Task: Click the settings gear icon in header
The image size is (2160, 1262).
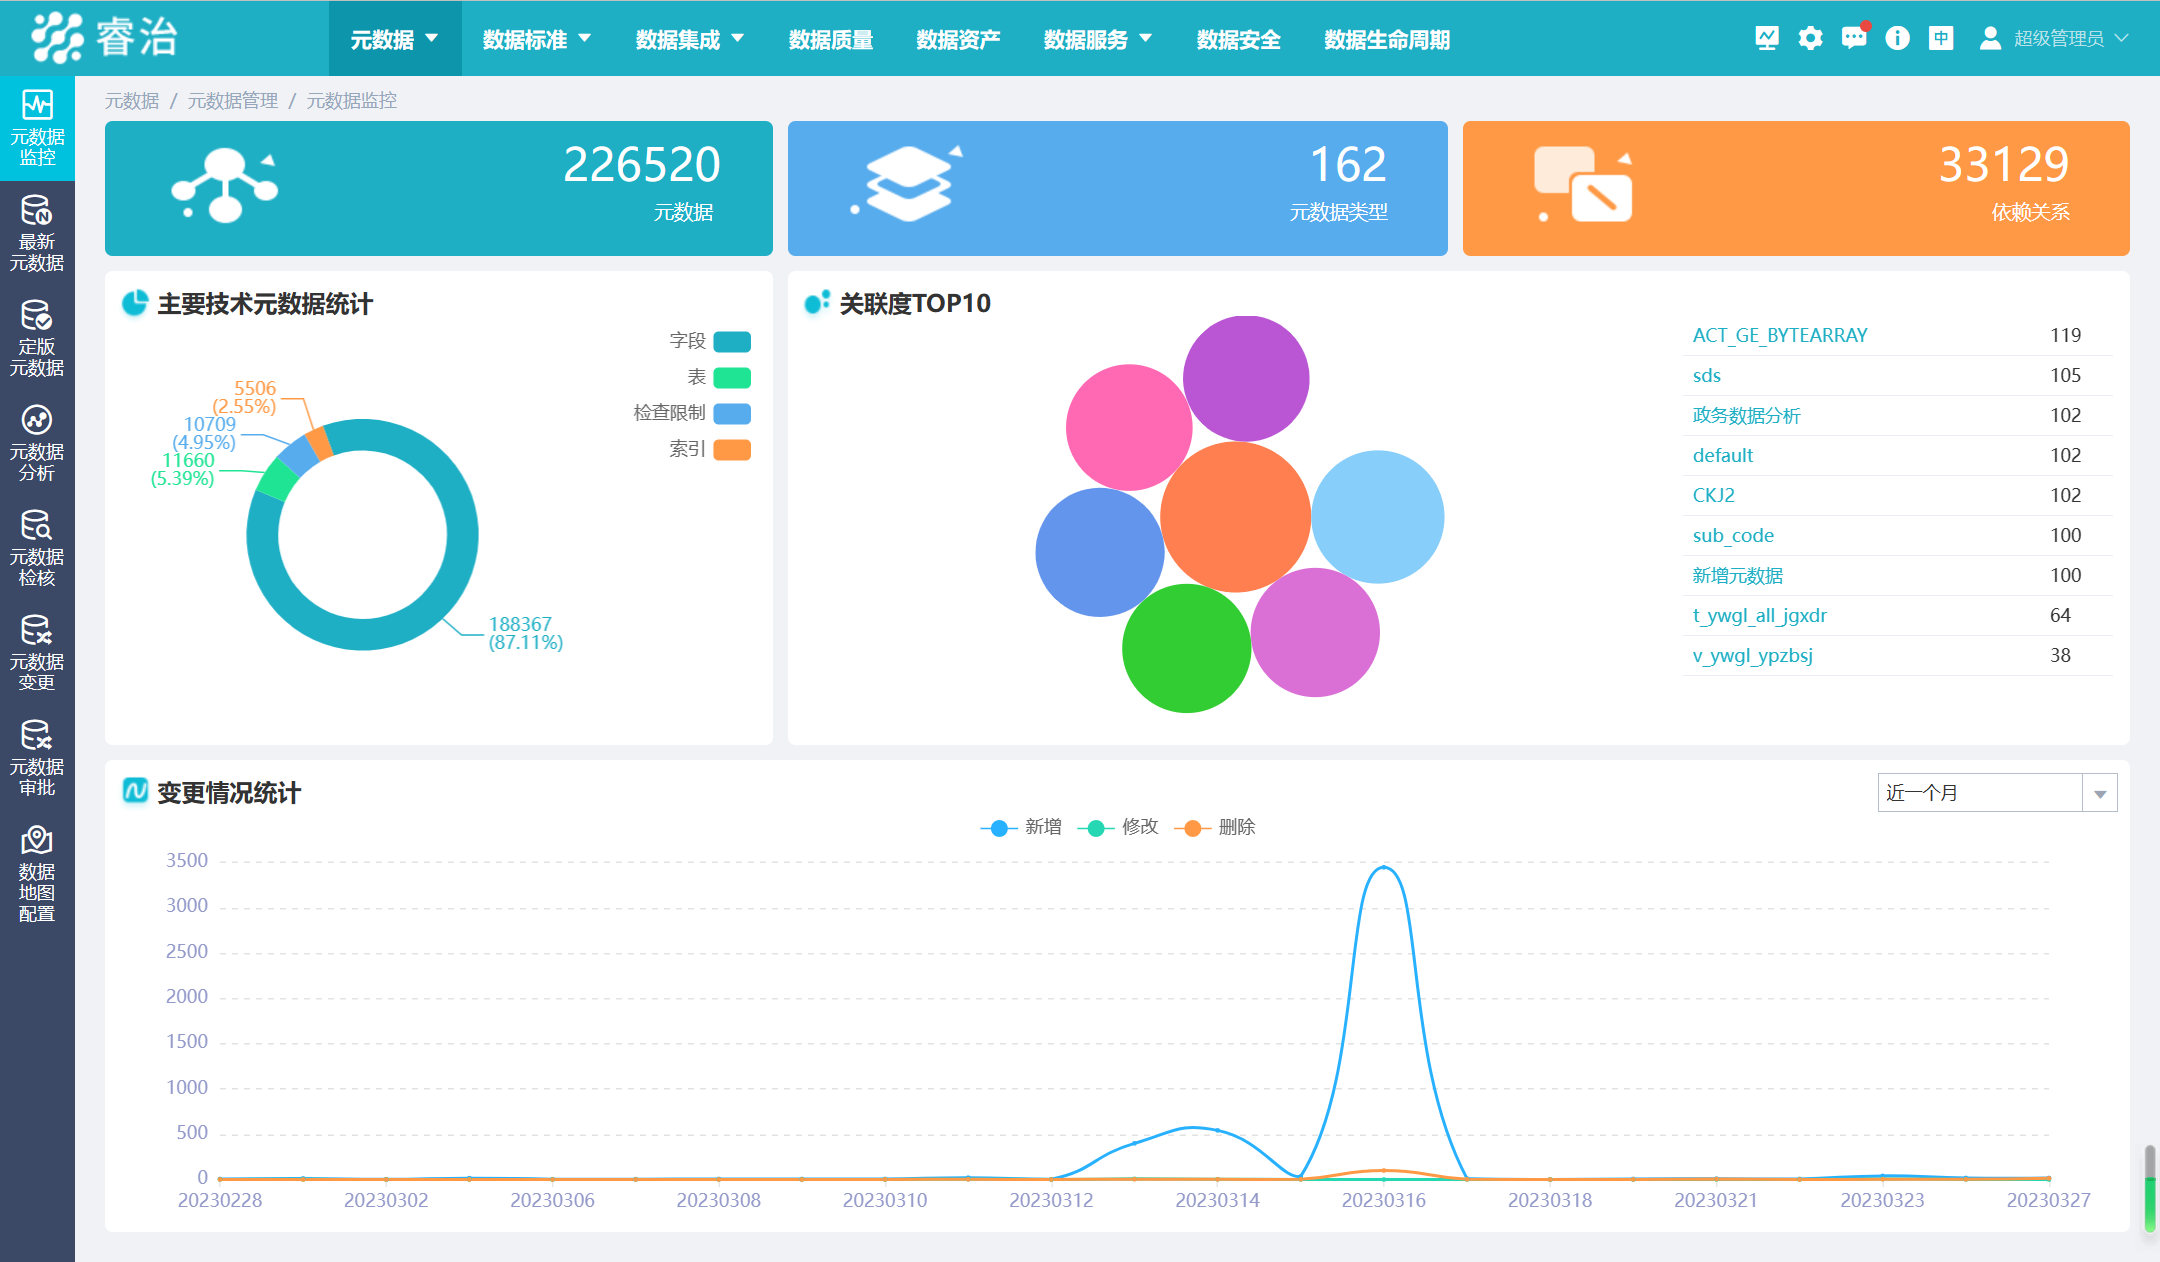Action: pos(1810,38)
